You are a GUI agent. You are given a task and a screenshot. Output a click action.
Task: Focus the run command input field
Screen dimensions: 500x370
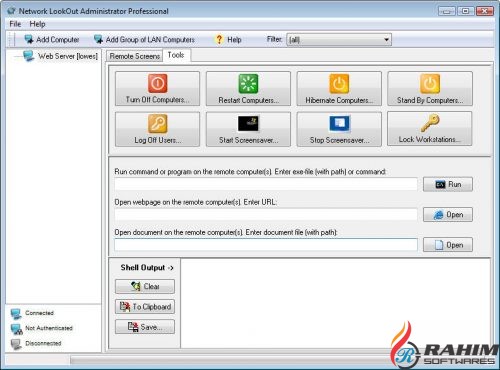point(266,184)
